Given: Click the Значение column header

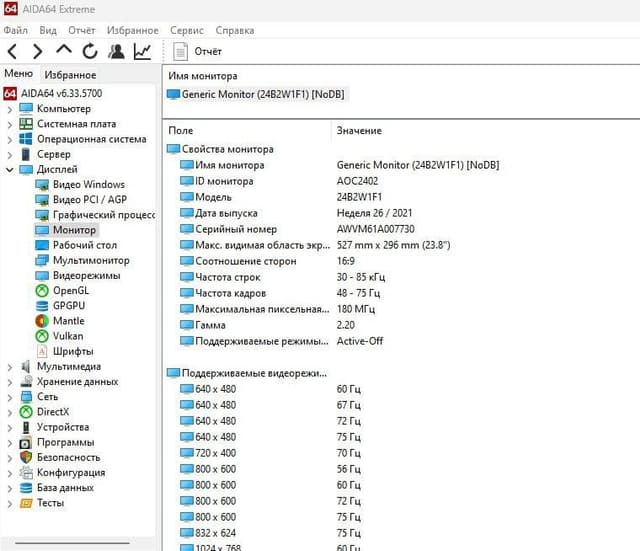Looking at the screenshot, I should tap(359, 131).
